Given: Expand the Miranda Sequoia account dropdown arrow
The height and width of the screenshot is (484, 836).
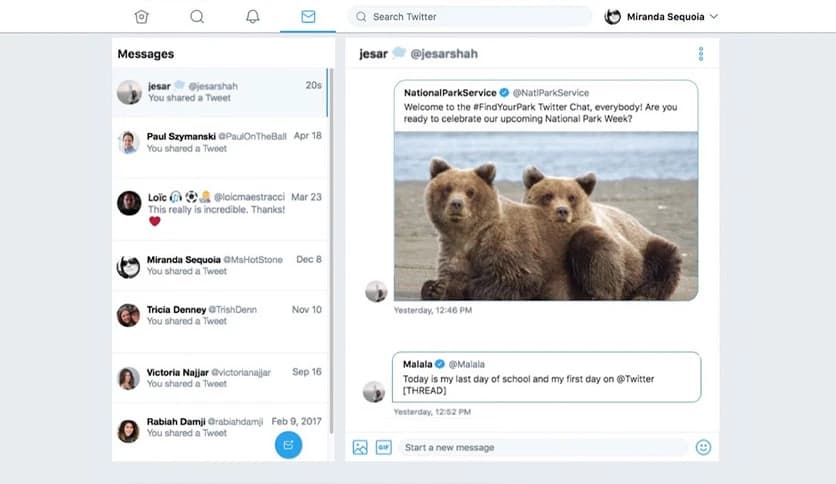Looking at the screenshot, I should pos(714,17).
